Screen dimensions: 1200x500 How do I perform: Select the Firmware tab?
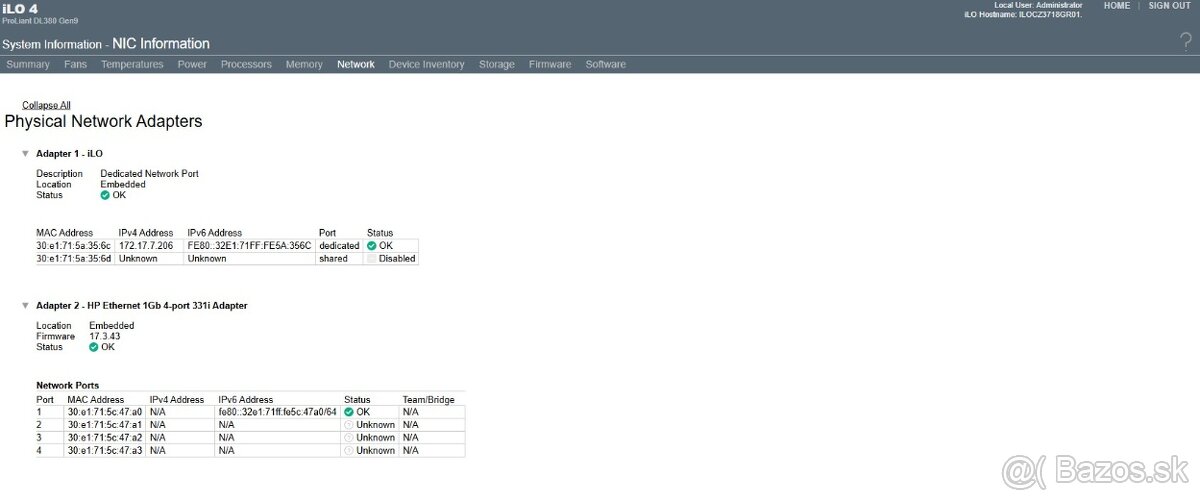click(x=550, y=64)
